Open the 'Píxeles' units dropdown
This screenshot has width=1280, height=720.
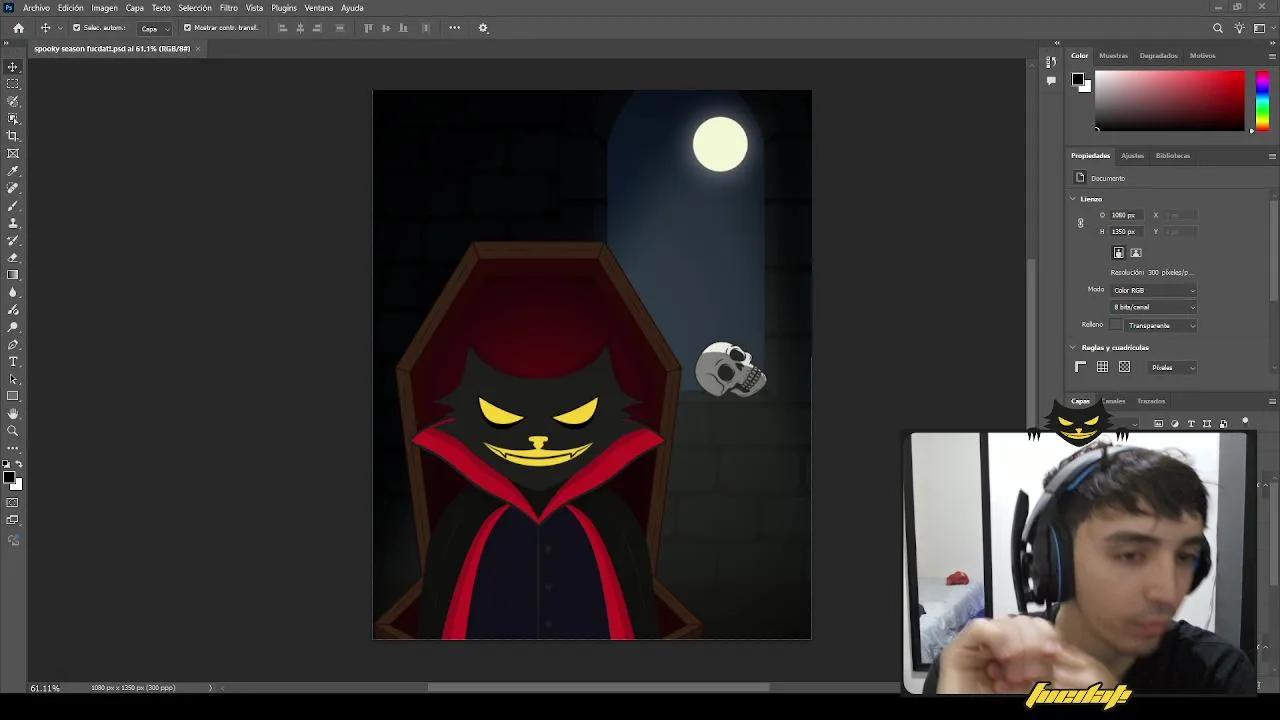(1172, 367)
